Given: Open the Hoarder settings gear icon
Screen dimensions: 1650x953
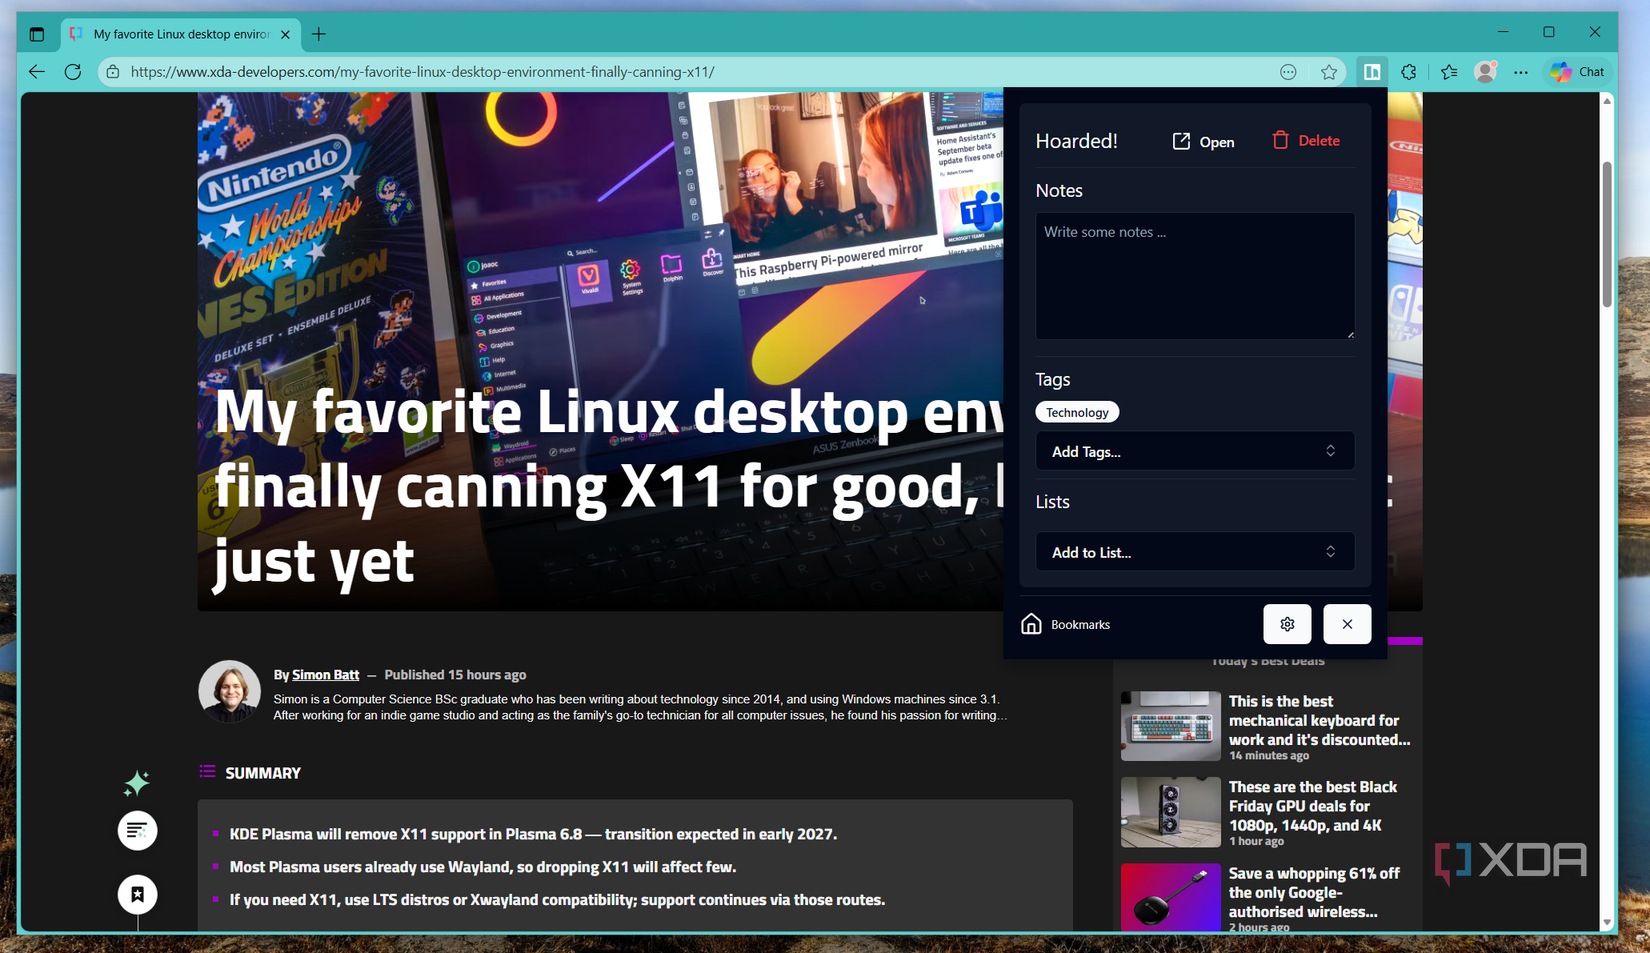Looking at the screenshot, I should [x=1287, y=624].
